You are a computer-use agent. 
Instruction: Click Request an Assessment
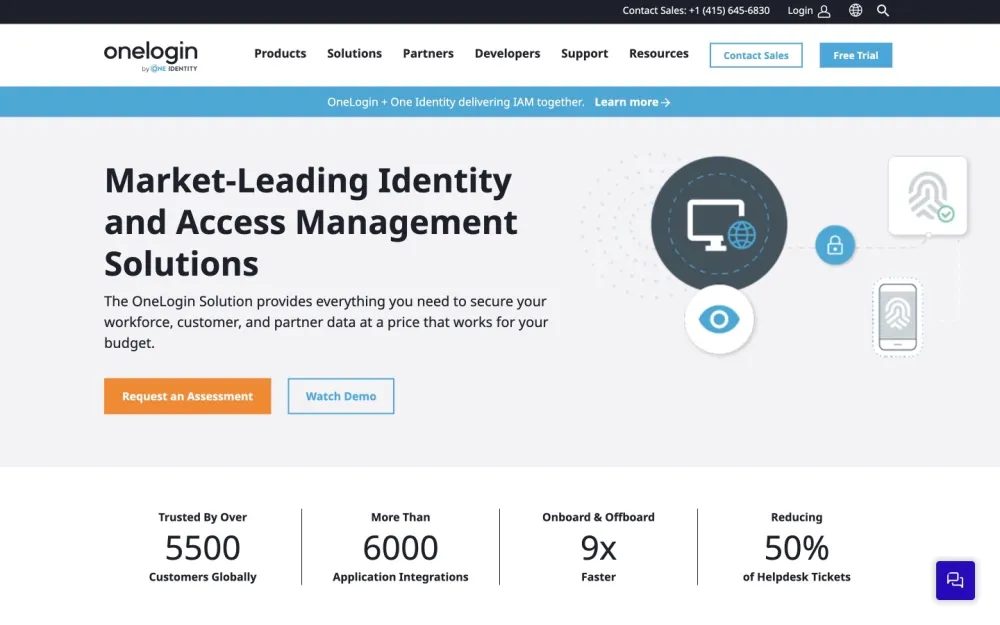click(187, 396)
